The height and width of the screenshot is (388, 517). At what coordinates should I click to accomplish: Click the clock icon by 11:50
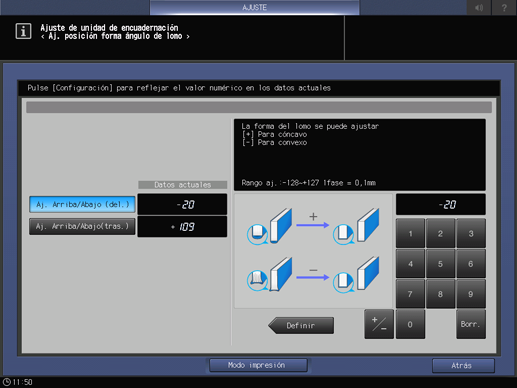click(7, 382)
